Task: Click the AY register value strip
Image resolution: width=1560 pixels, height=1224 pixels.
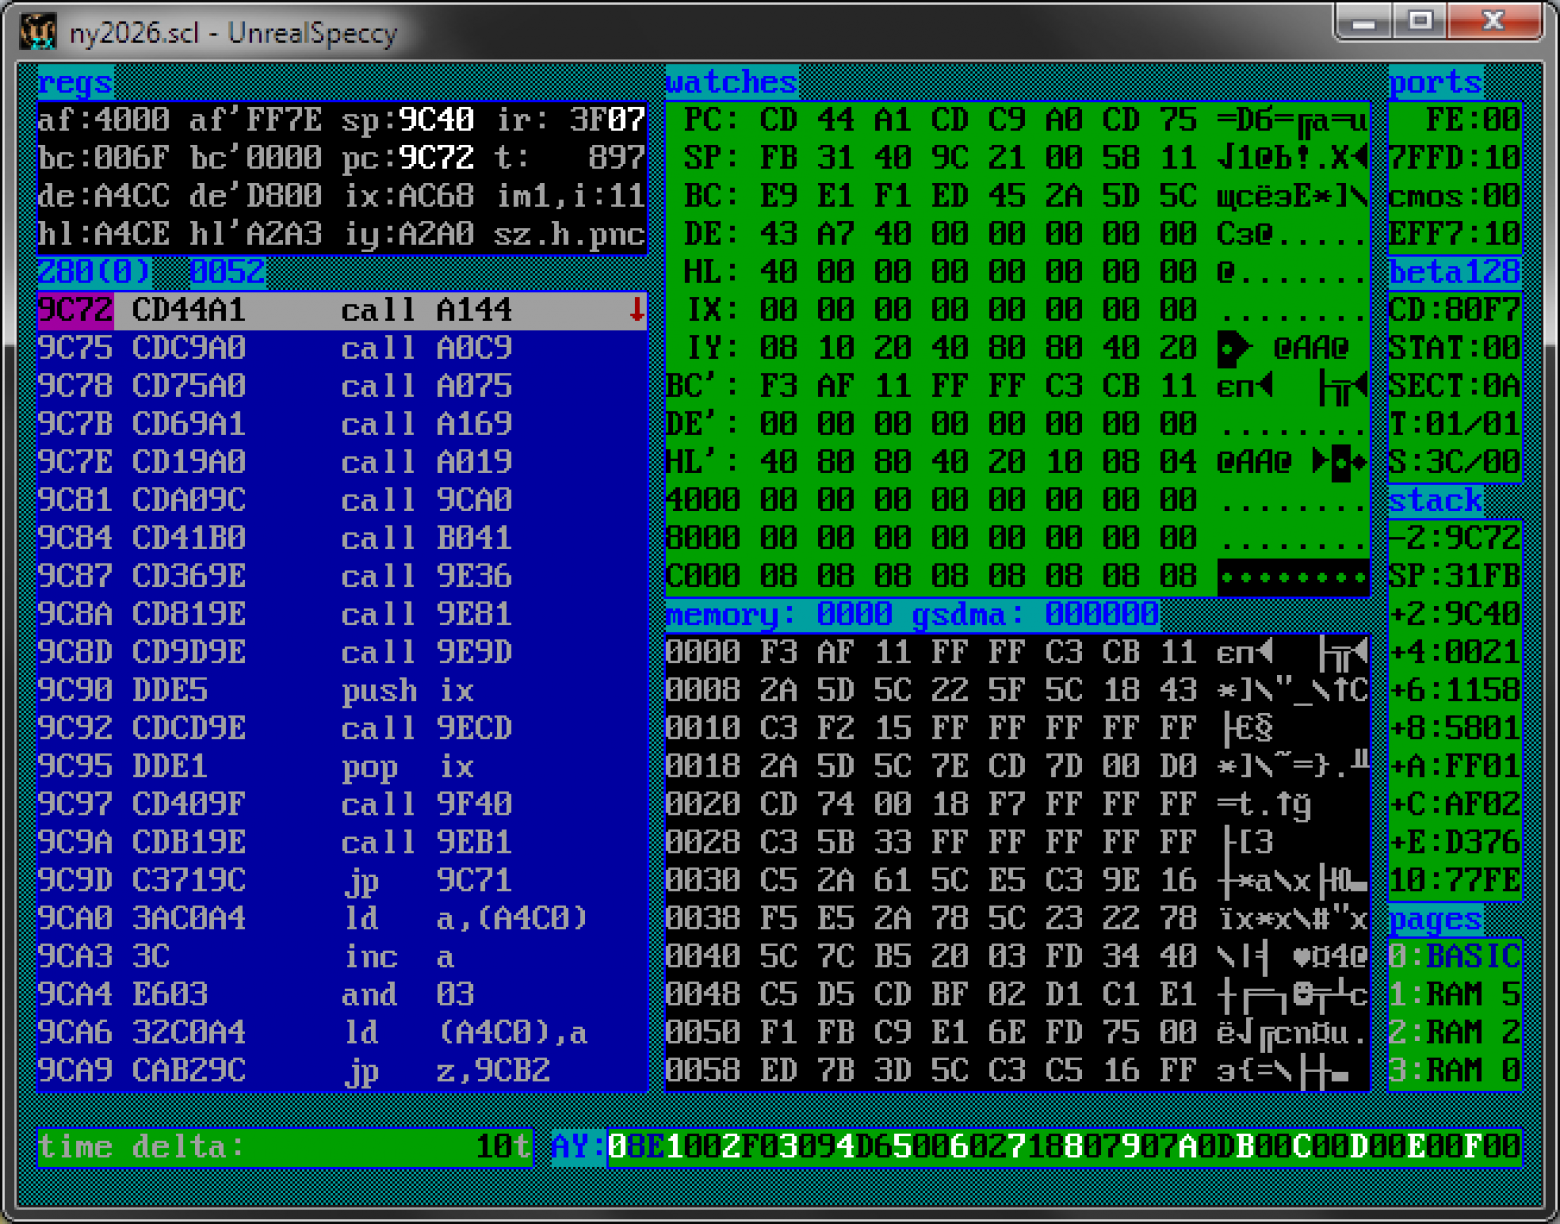Action: 1060,1146
